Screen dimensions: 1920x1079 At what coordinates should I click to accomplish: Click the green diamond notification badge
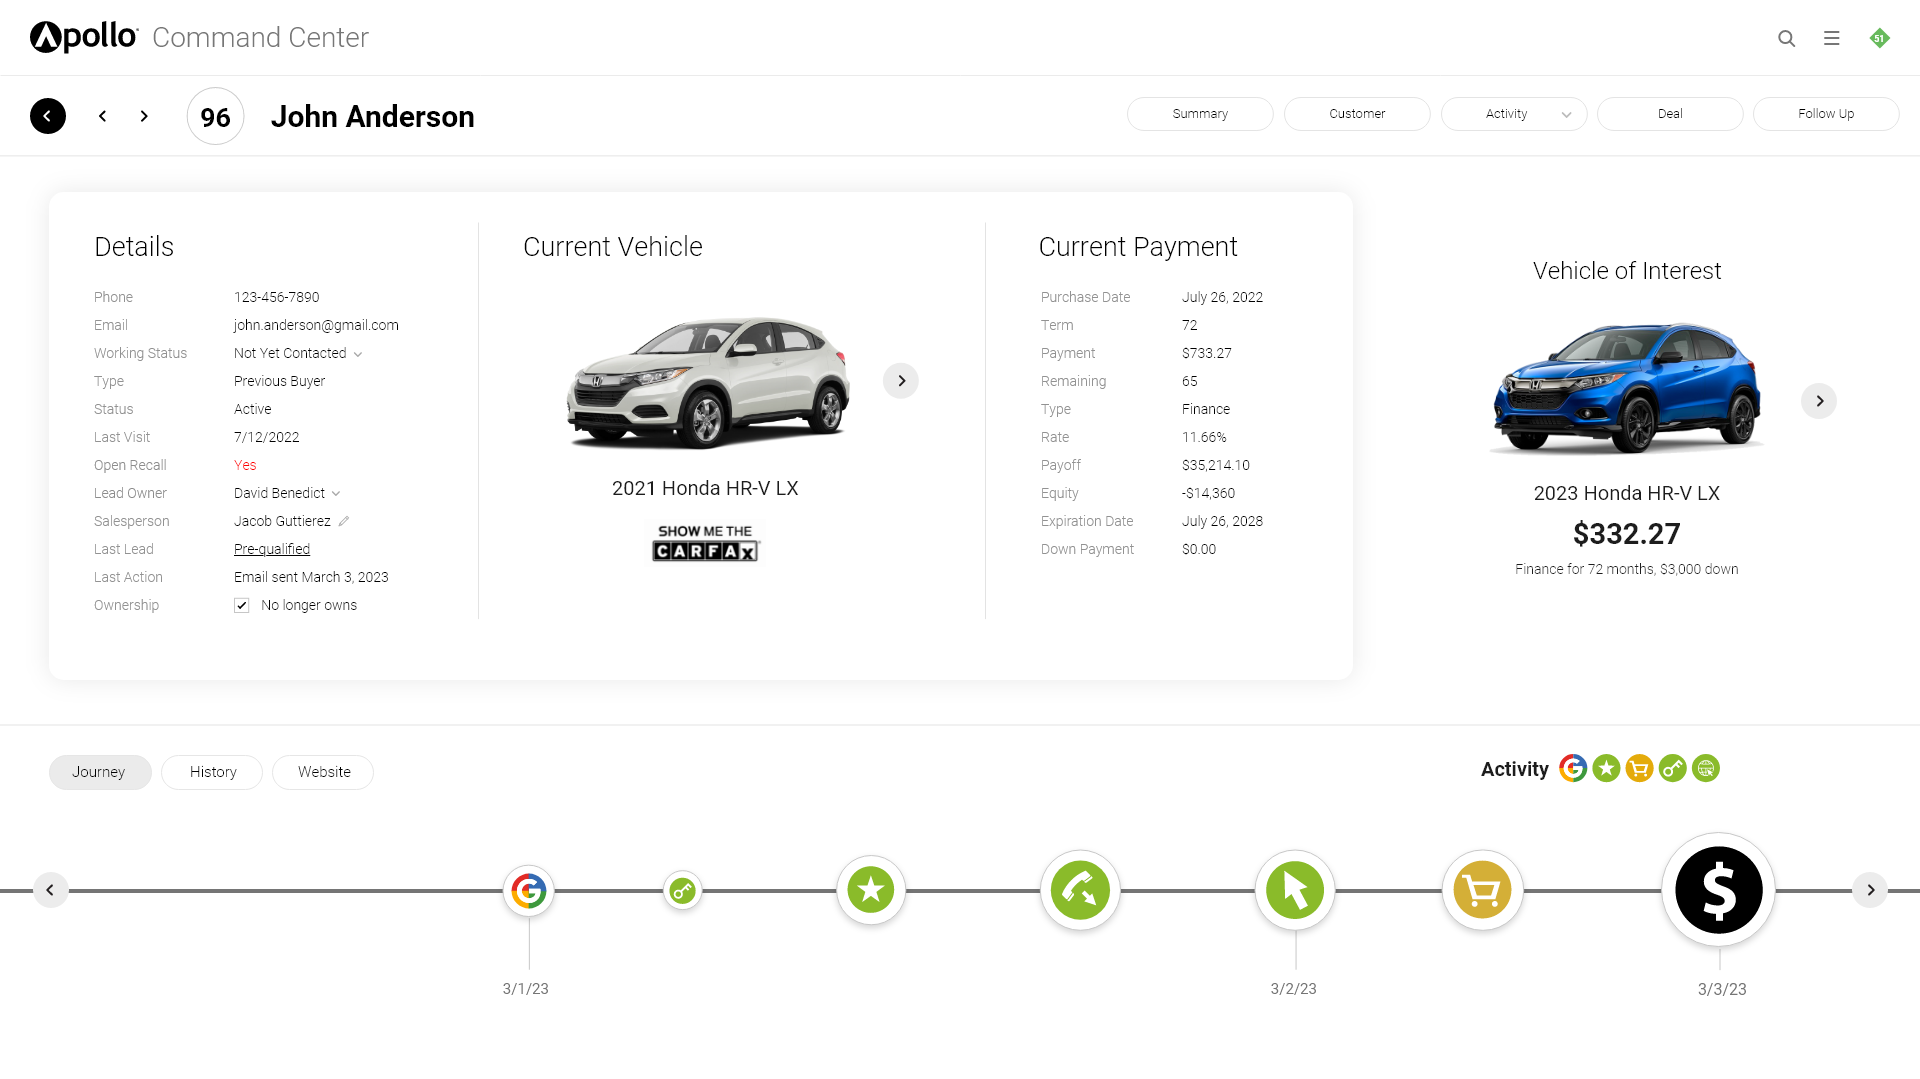(1879, 38)
